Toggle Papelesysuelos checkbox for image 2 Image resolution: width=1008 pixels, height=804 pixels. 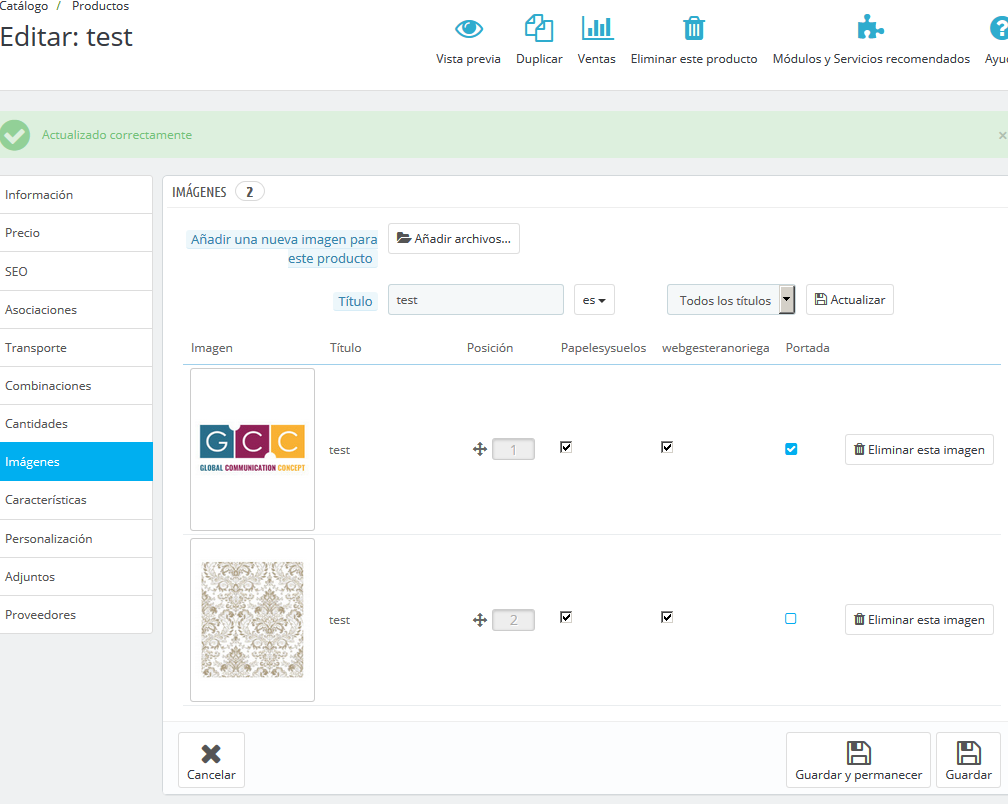coord(566,617)
